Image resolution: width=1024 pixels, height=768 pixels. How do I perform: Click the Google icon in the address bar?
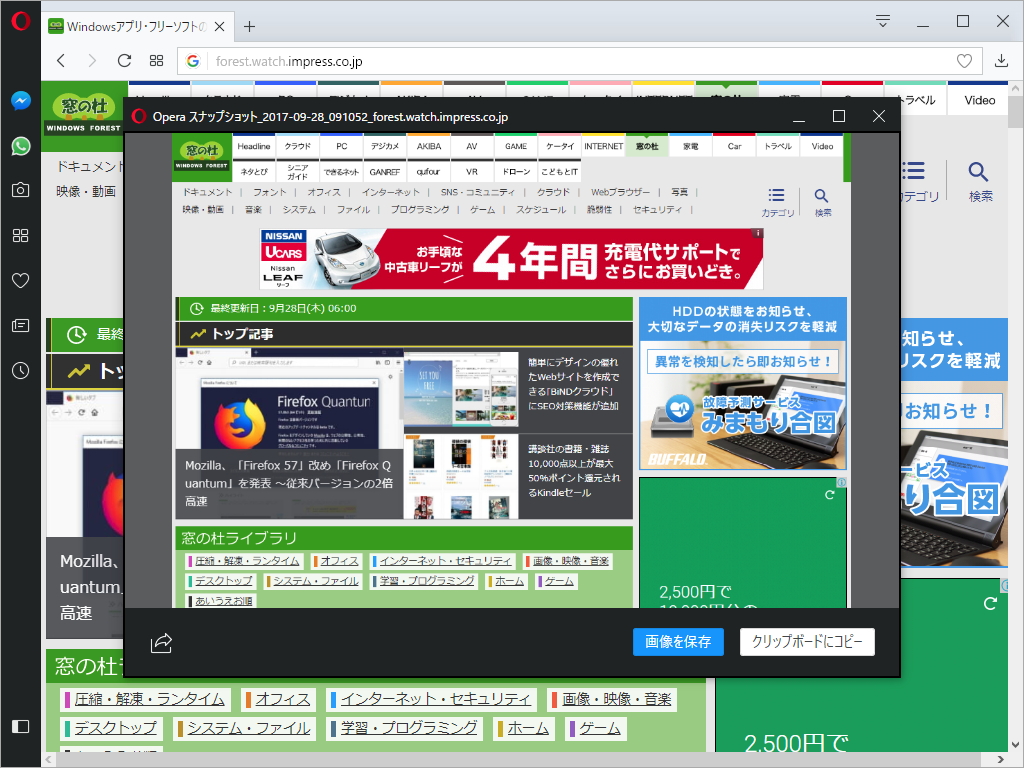(192, 60)
